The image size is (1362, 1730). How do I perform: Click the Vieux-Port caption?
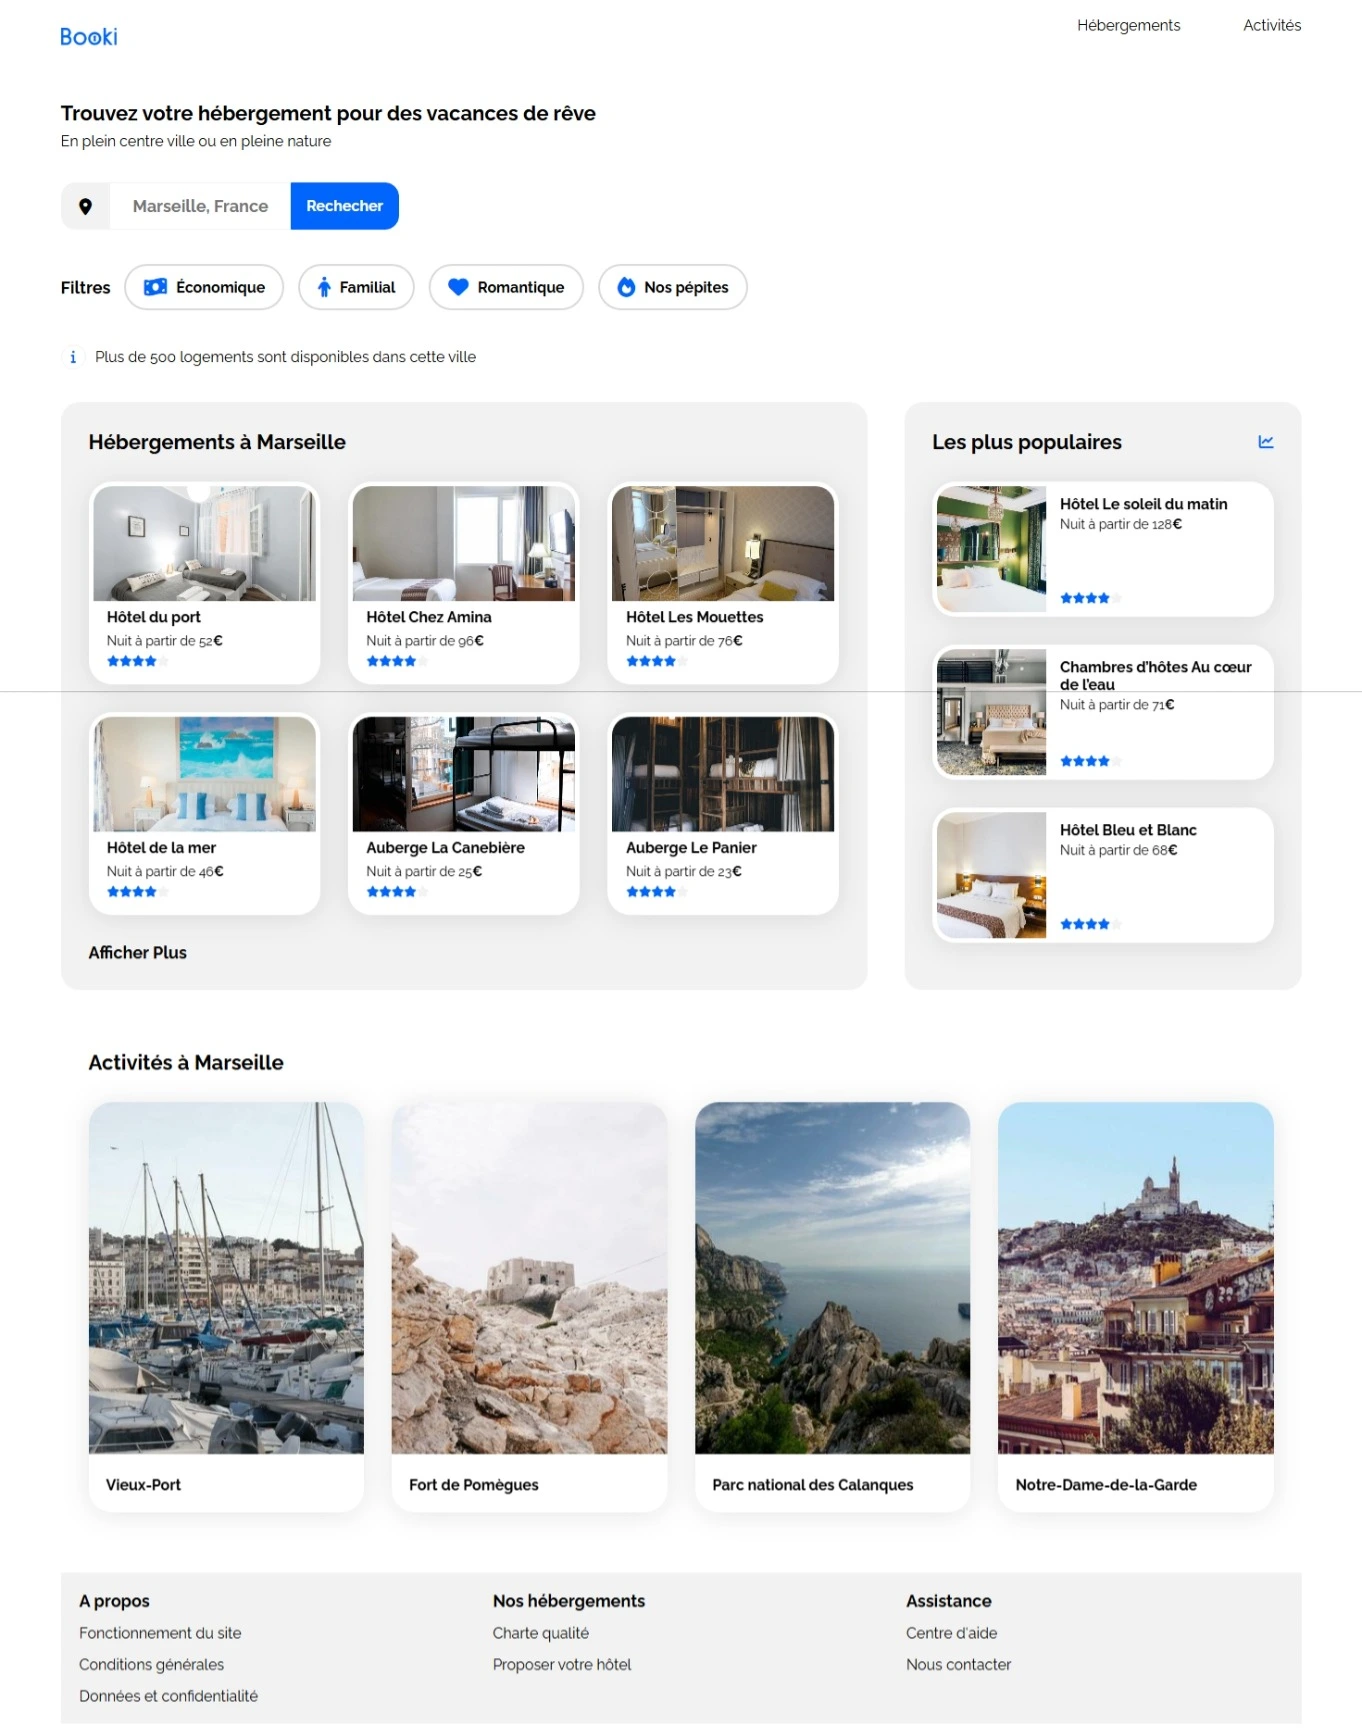144,1485
